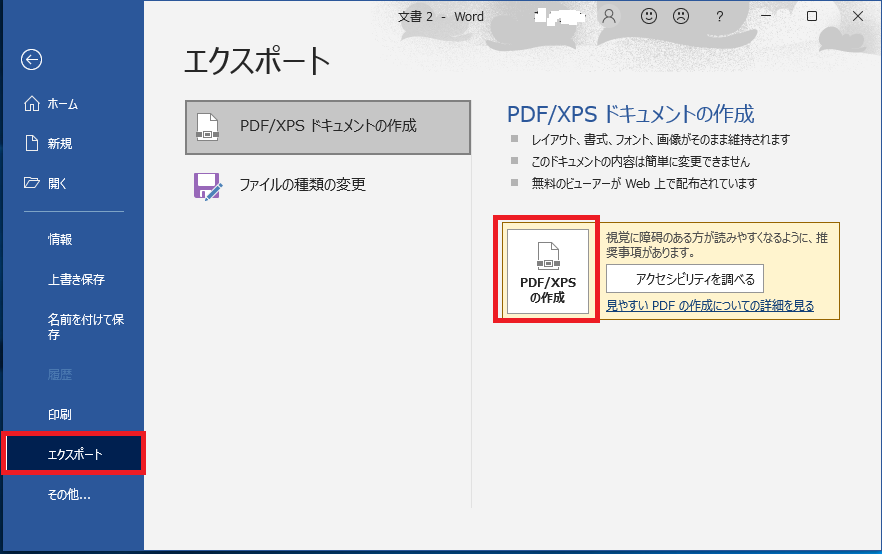Select エクスポート in the sidebar
The width and height of the screenshot is (882, 554).
pos(73,454)
